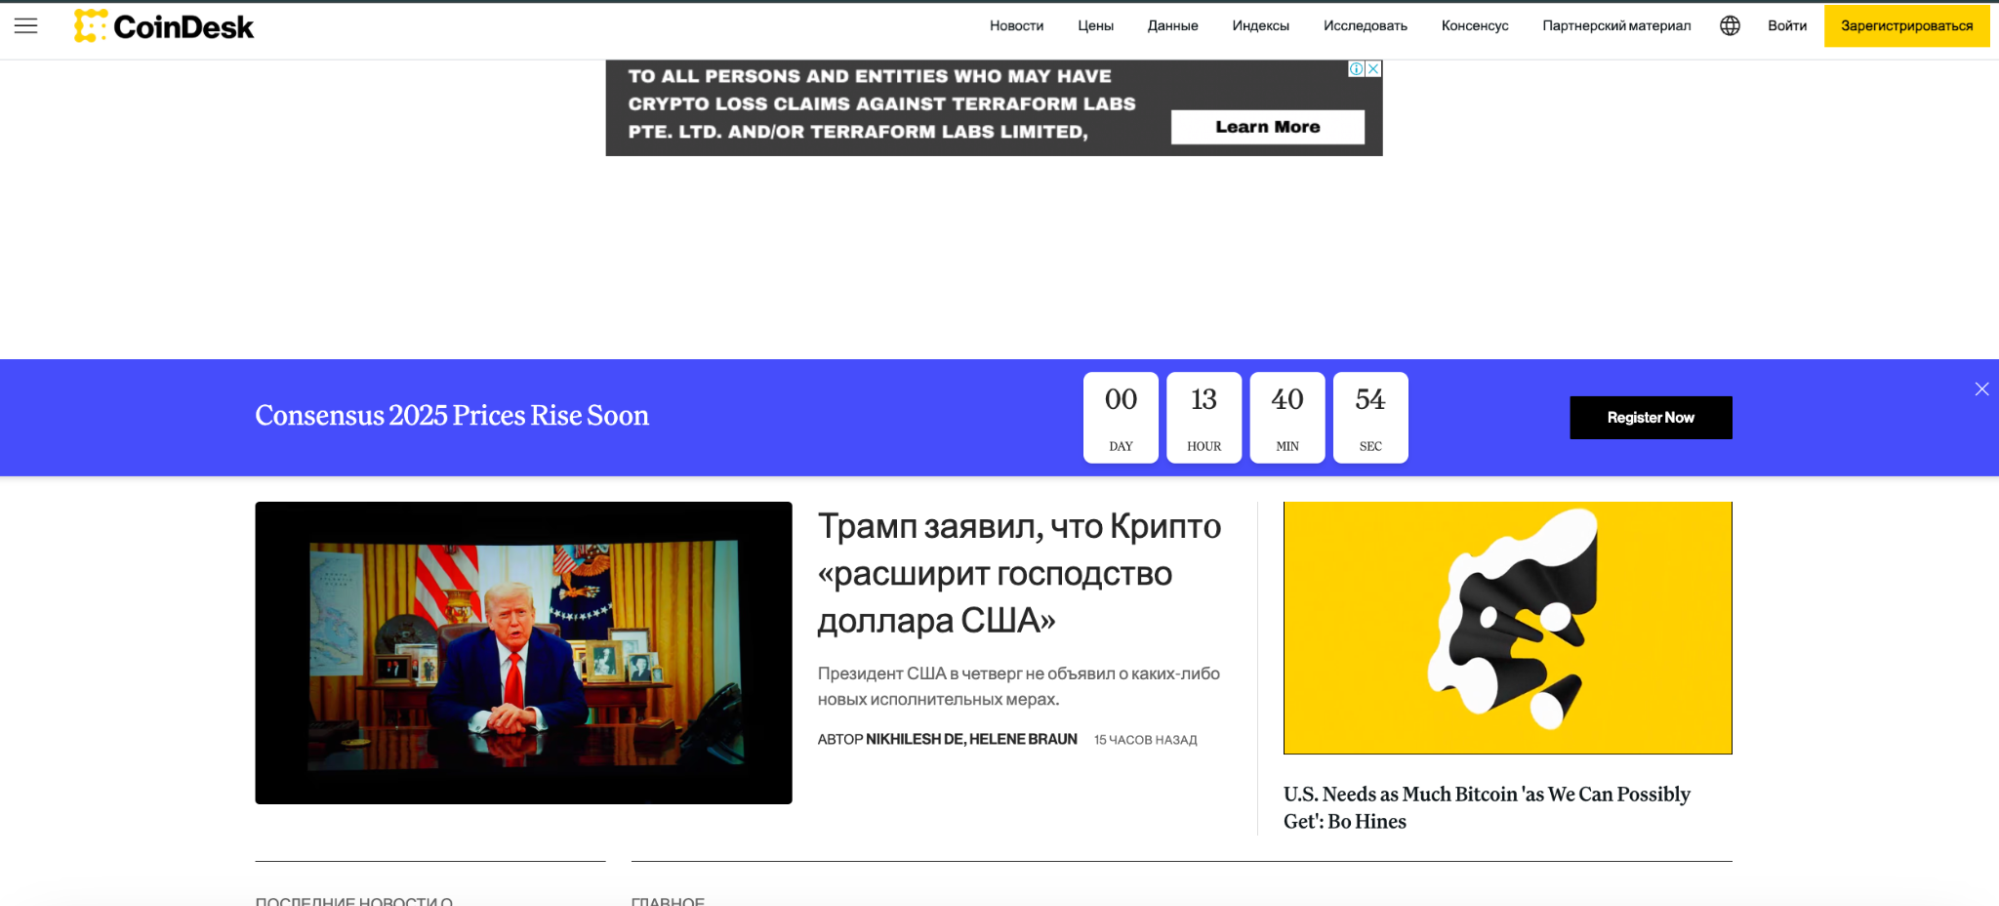
Task: Click the countdown HOUR box
Action: tap(1204, 417)
